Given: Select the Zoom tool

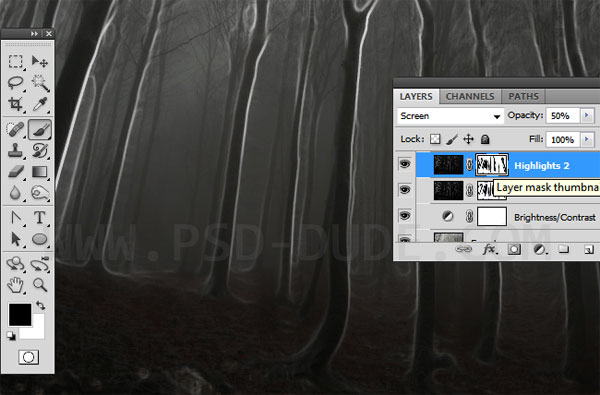Looking at the screenshot, I should 40,285.
